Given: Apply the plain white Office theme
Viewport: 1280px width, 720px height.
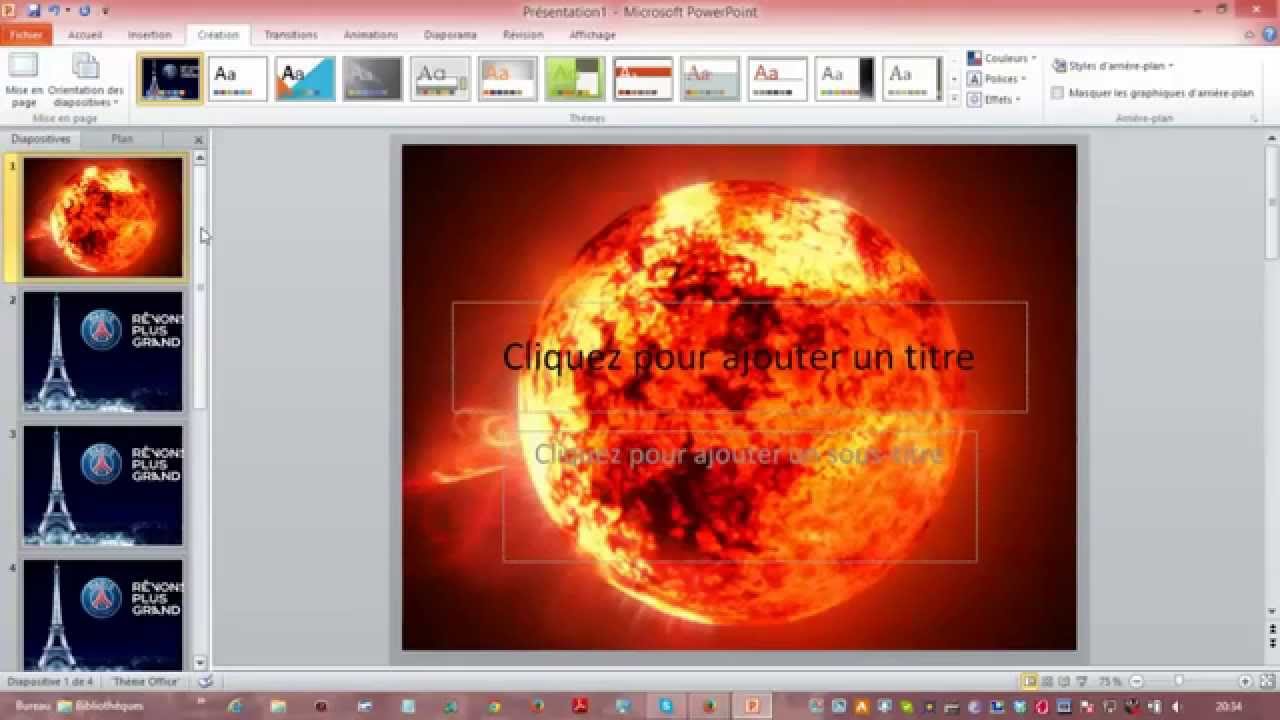Looking at the screenshot, I should [238, 79].
